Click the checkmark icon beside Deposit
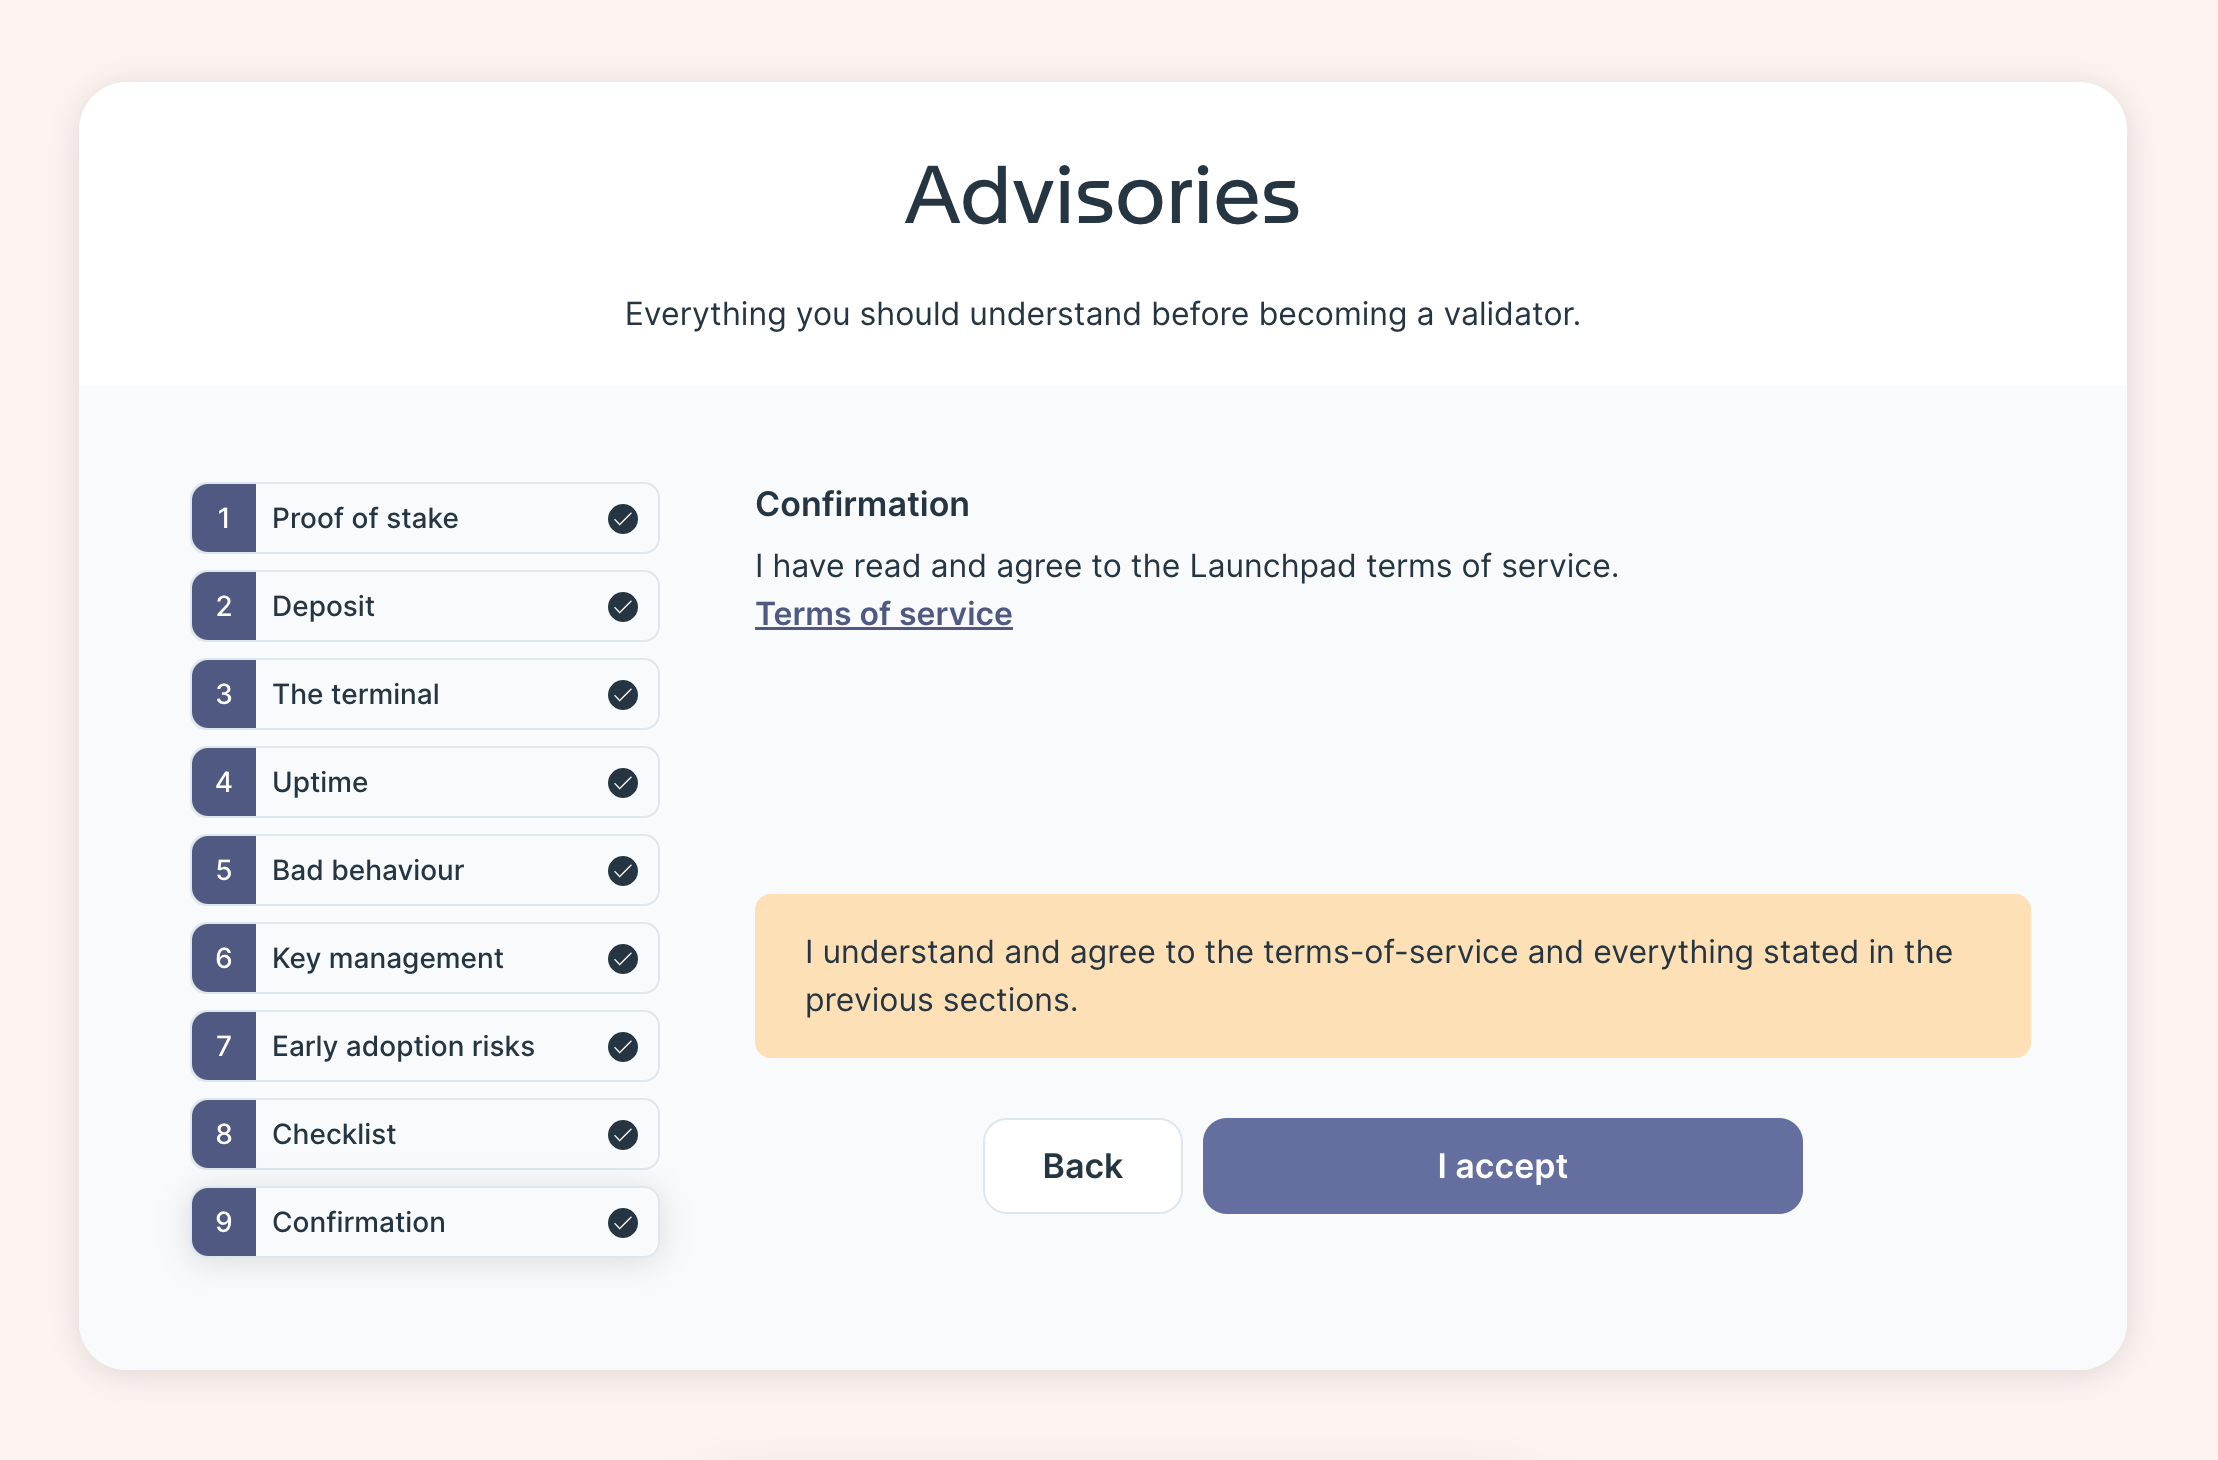The image size is (2218, 1460). (x=622, y=607)
